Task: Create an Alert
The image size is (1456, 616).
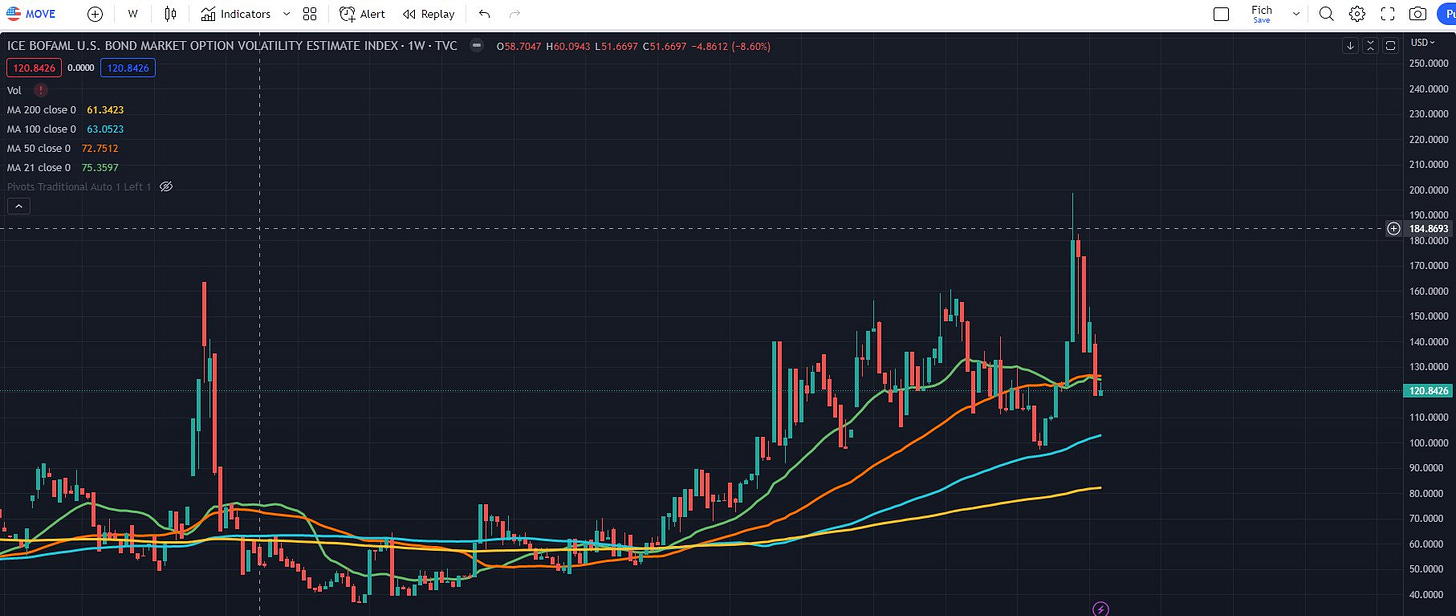Action: (362, 14)
